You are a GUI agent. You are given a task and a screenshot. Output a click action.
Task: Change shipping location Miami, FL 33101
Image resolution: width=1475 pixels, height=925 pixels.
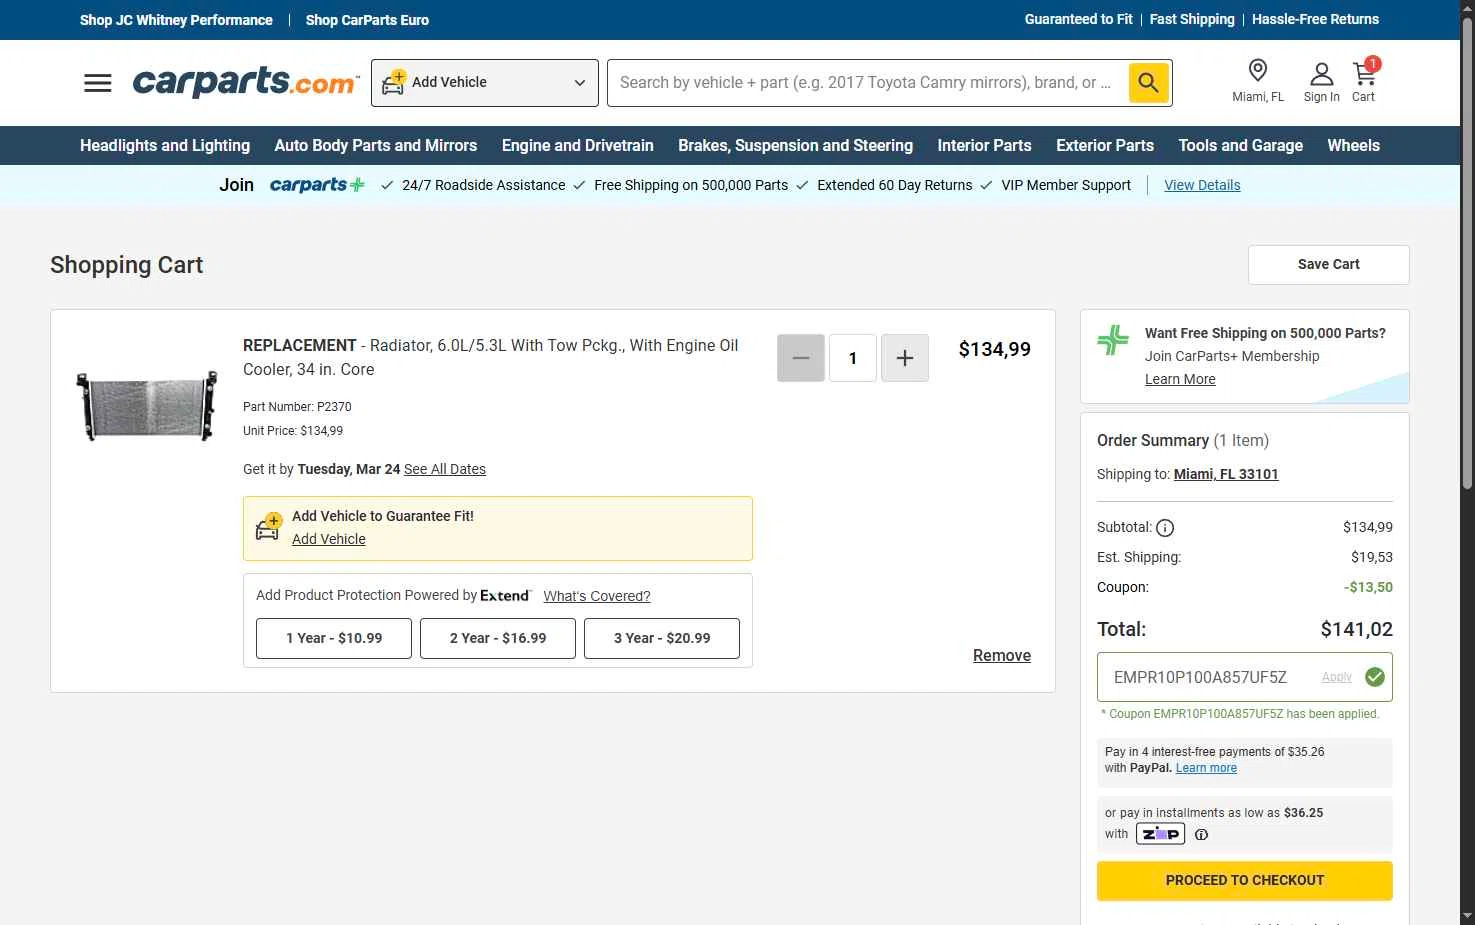[x=1226, y=474]
